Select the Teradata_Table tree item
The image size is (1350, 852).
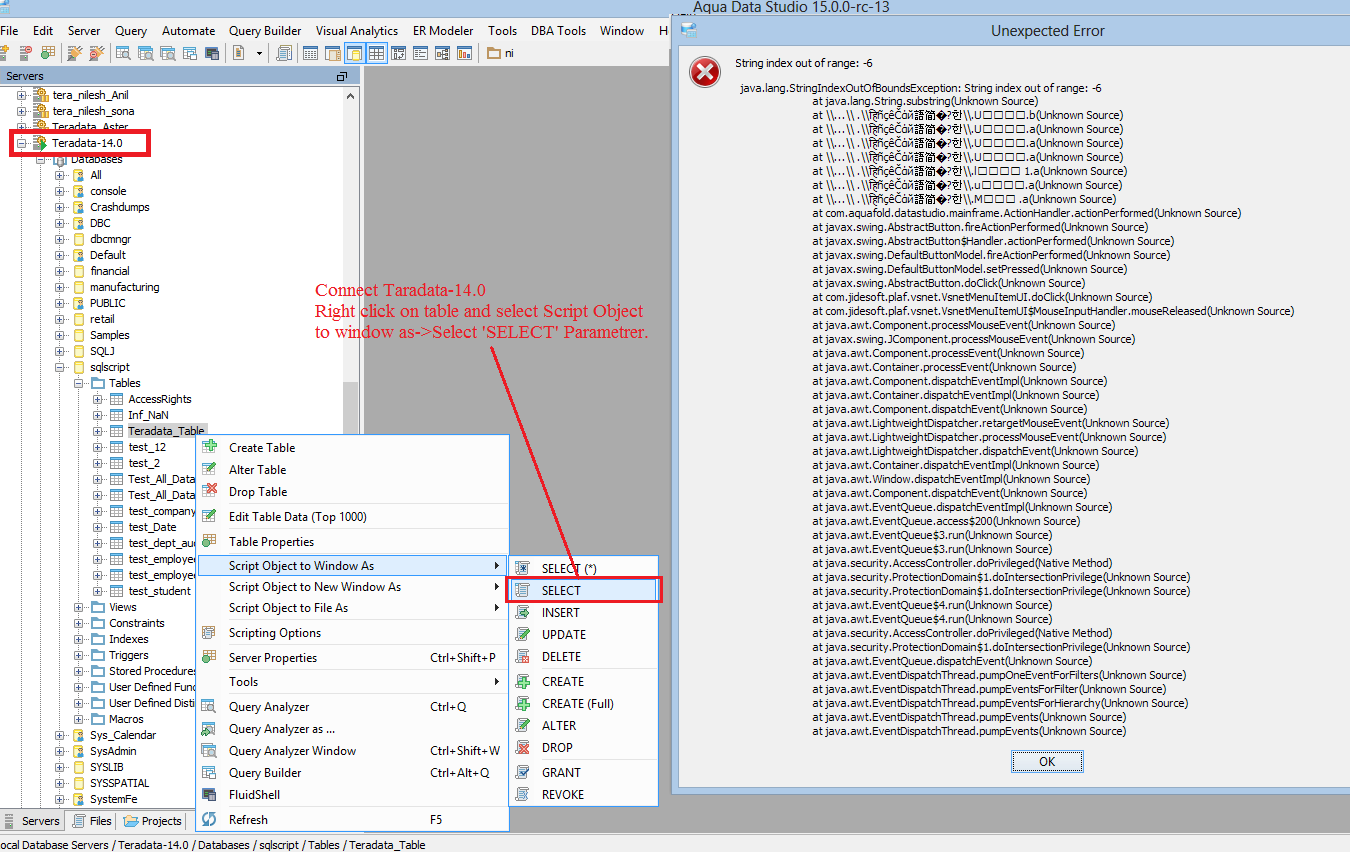pos(166,431)
